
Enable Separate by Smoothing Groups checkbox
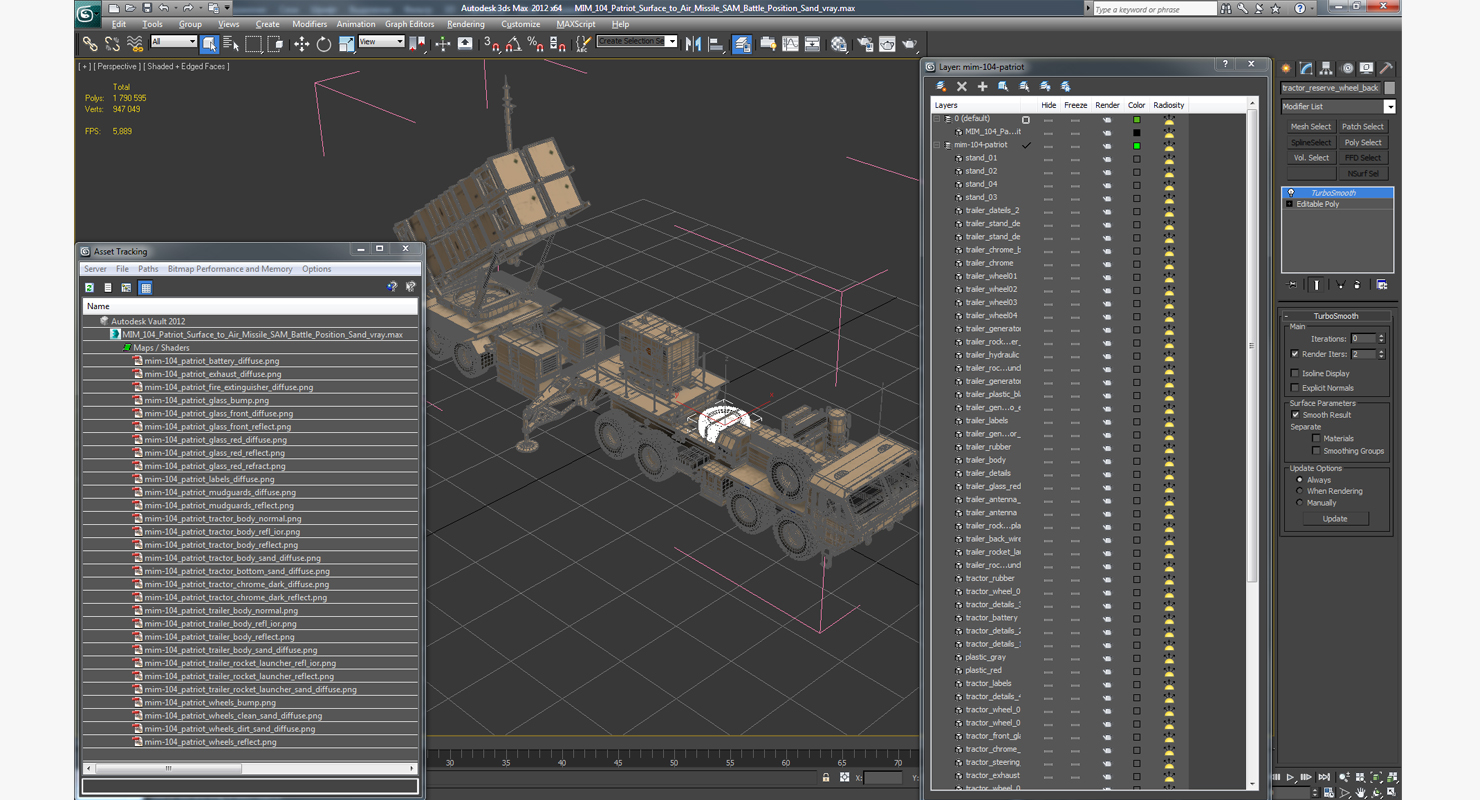point(1316,451)
